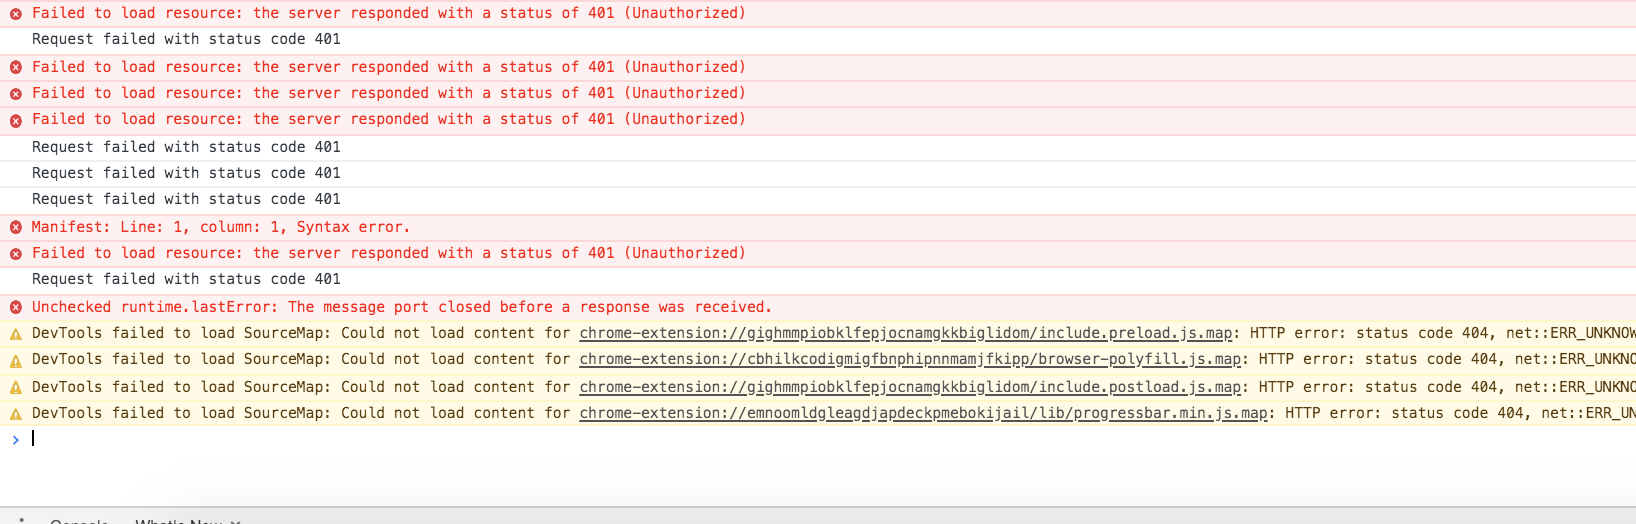
Task: Open the browser-polyfill.js.map extension link
Action: click(909, 359)
